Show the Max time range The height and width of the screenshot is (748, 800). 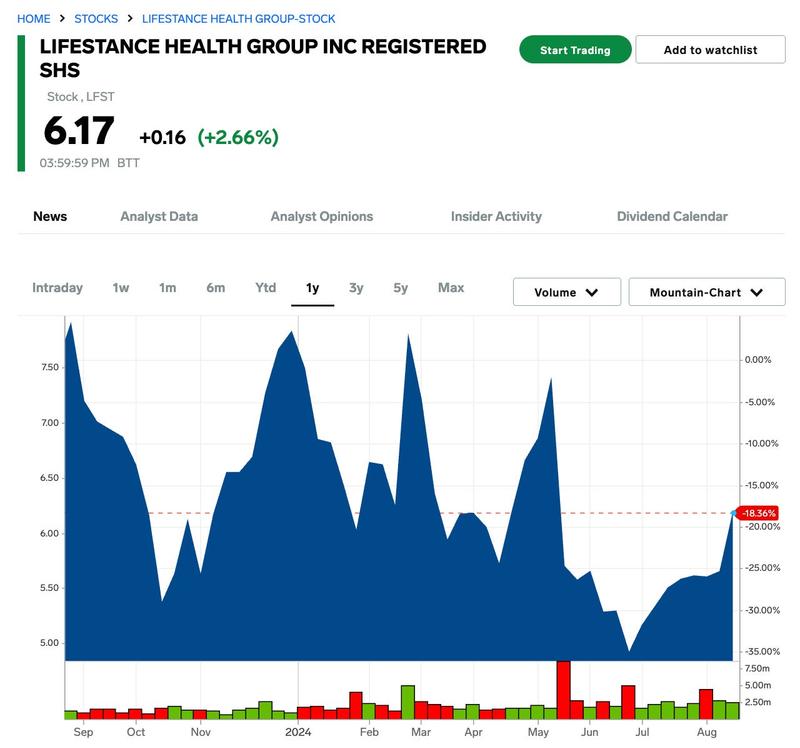(451, 288)
